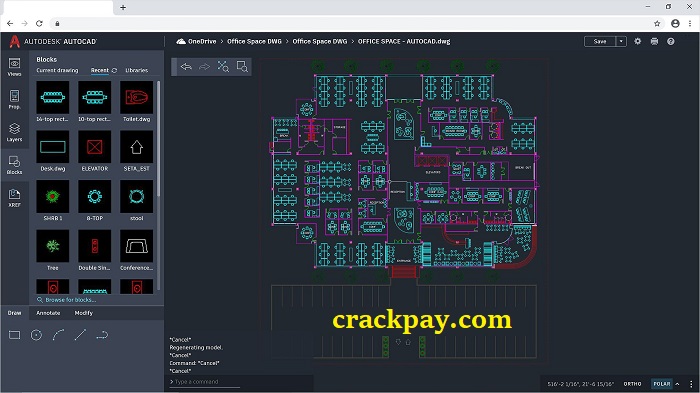Image resolution: width=700 pixels, height=393 pixels.
Task: Select the Toilet.dwg block thumbnail
Action: coord(137,97)
